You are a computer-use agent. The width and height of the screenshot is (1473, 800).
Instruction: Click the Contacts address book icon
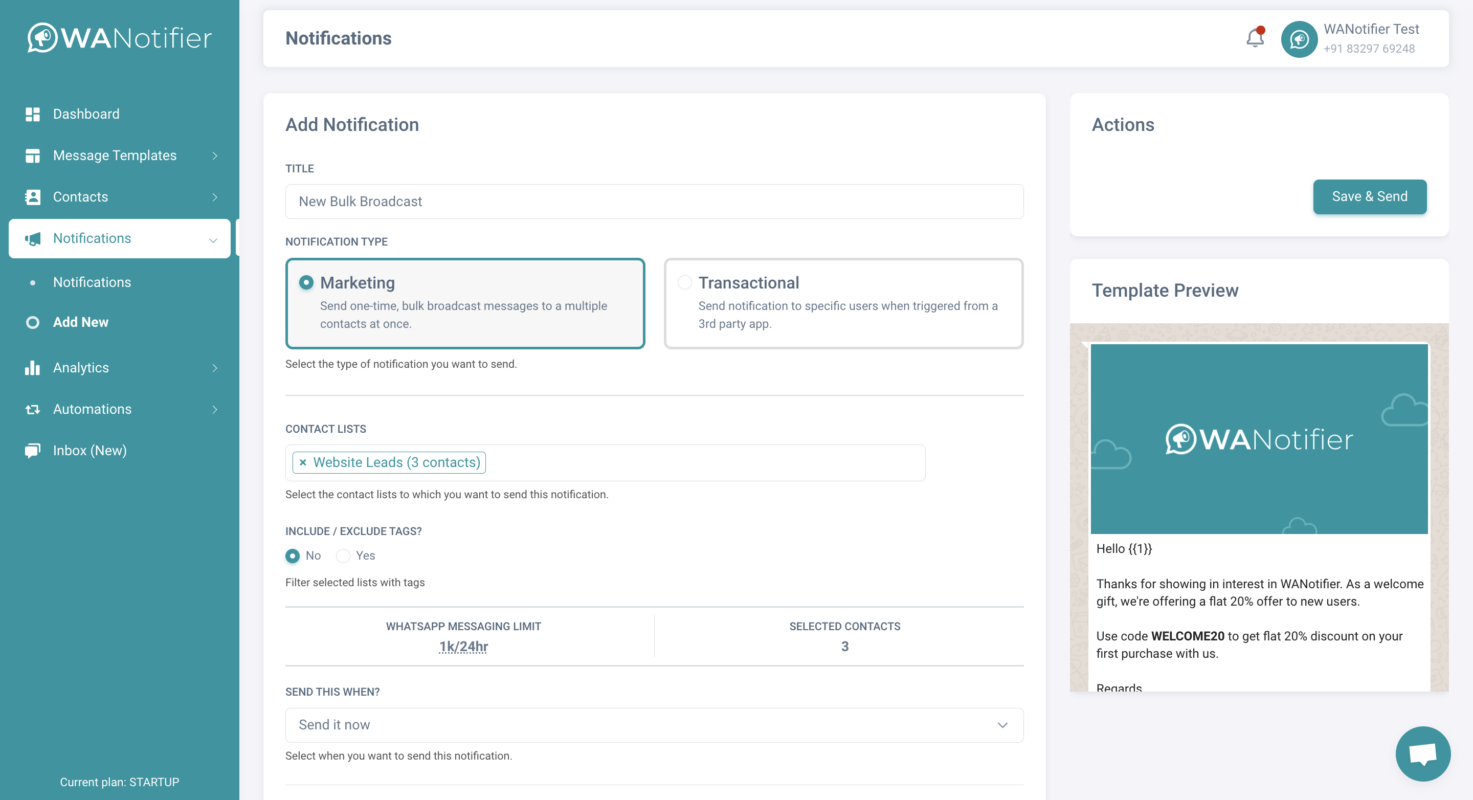(33, 197)
